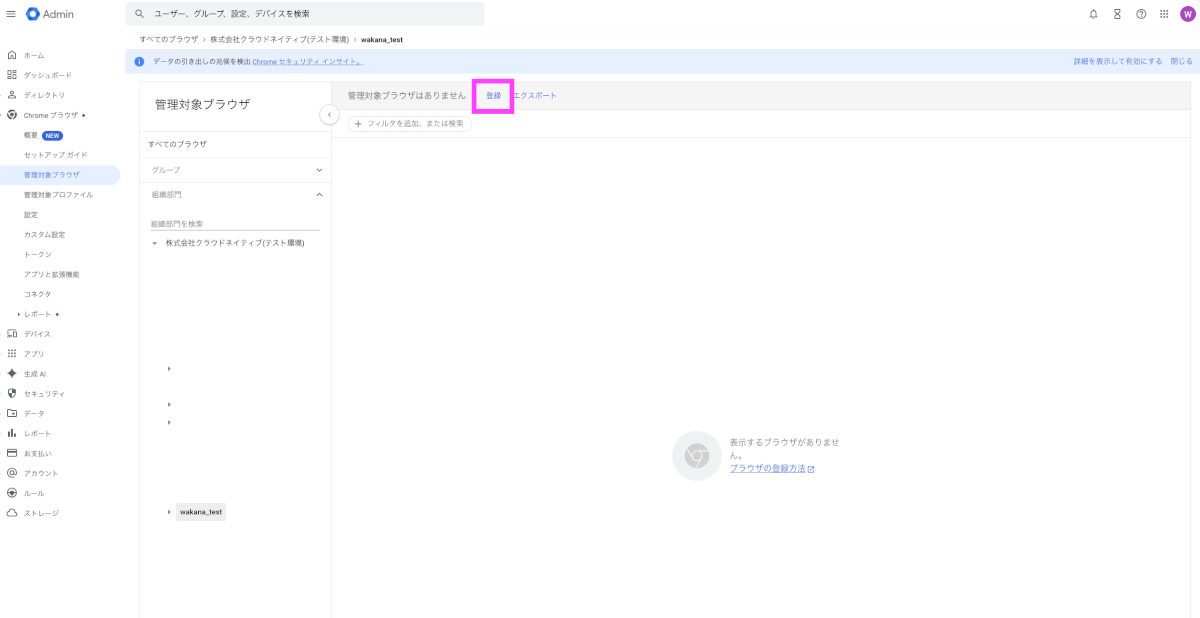Open the Google apps grid
This screenshot has width=1200, height=618.
1165,14
